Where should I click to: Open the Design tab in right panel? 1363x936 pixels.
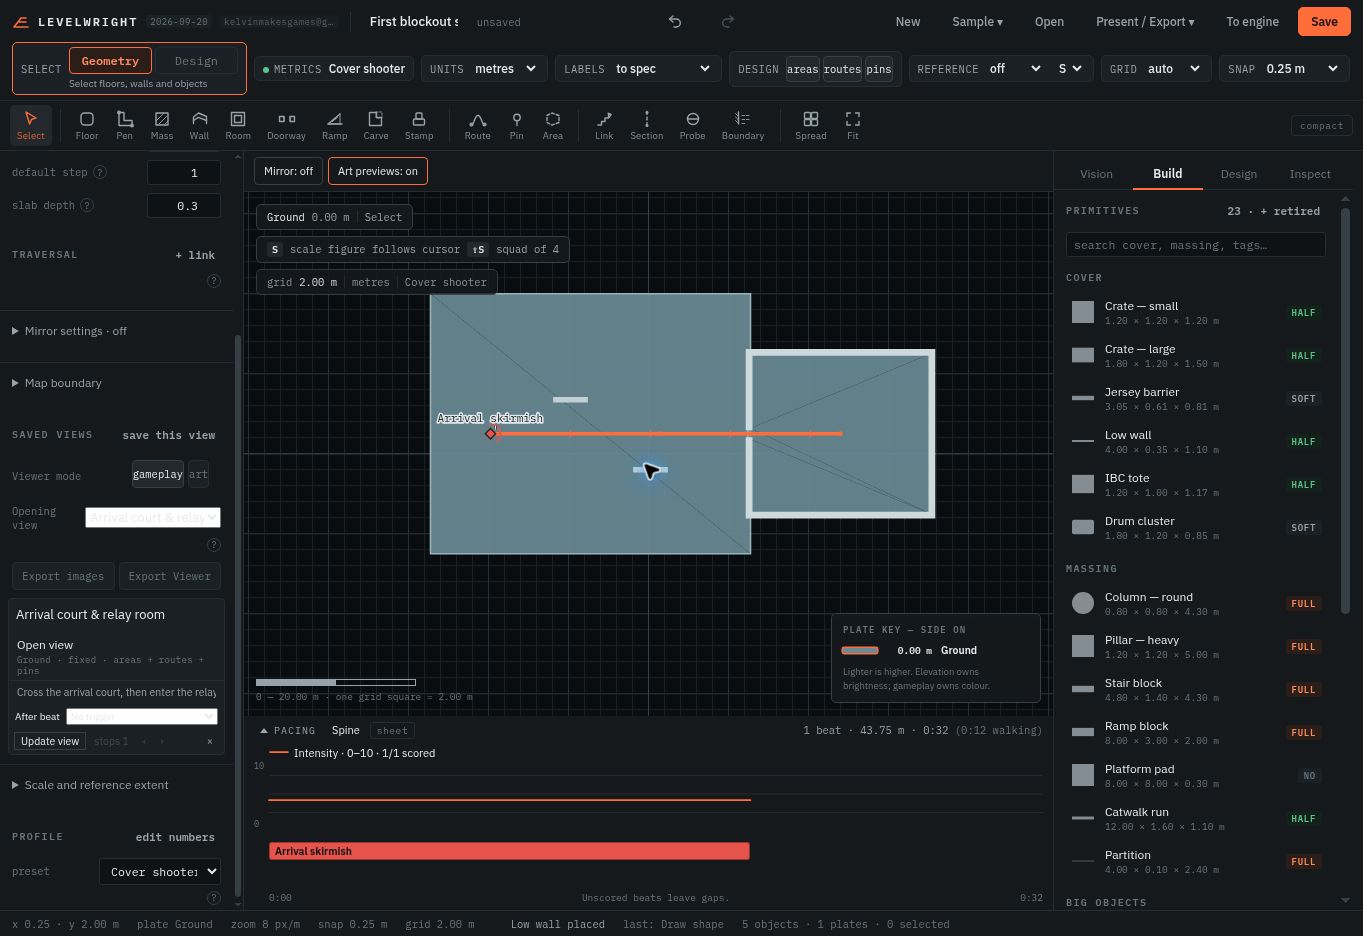click(1239, 174)
